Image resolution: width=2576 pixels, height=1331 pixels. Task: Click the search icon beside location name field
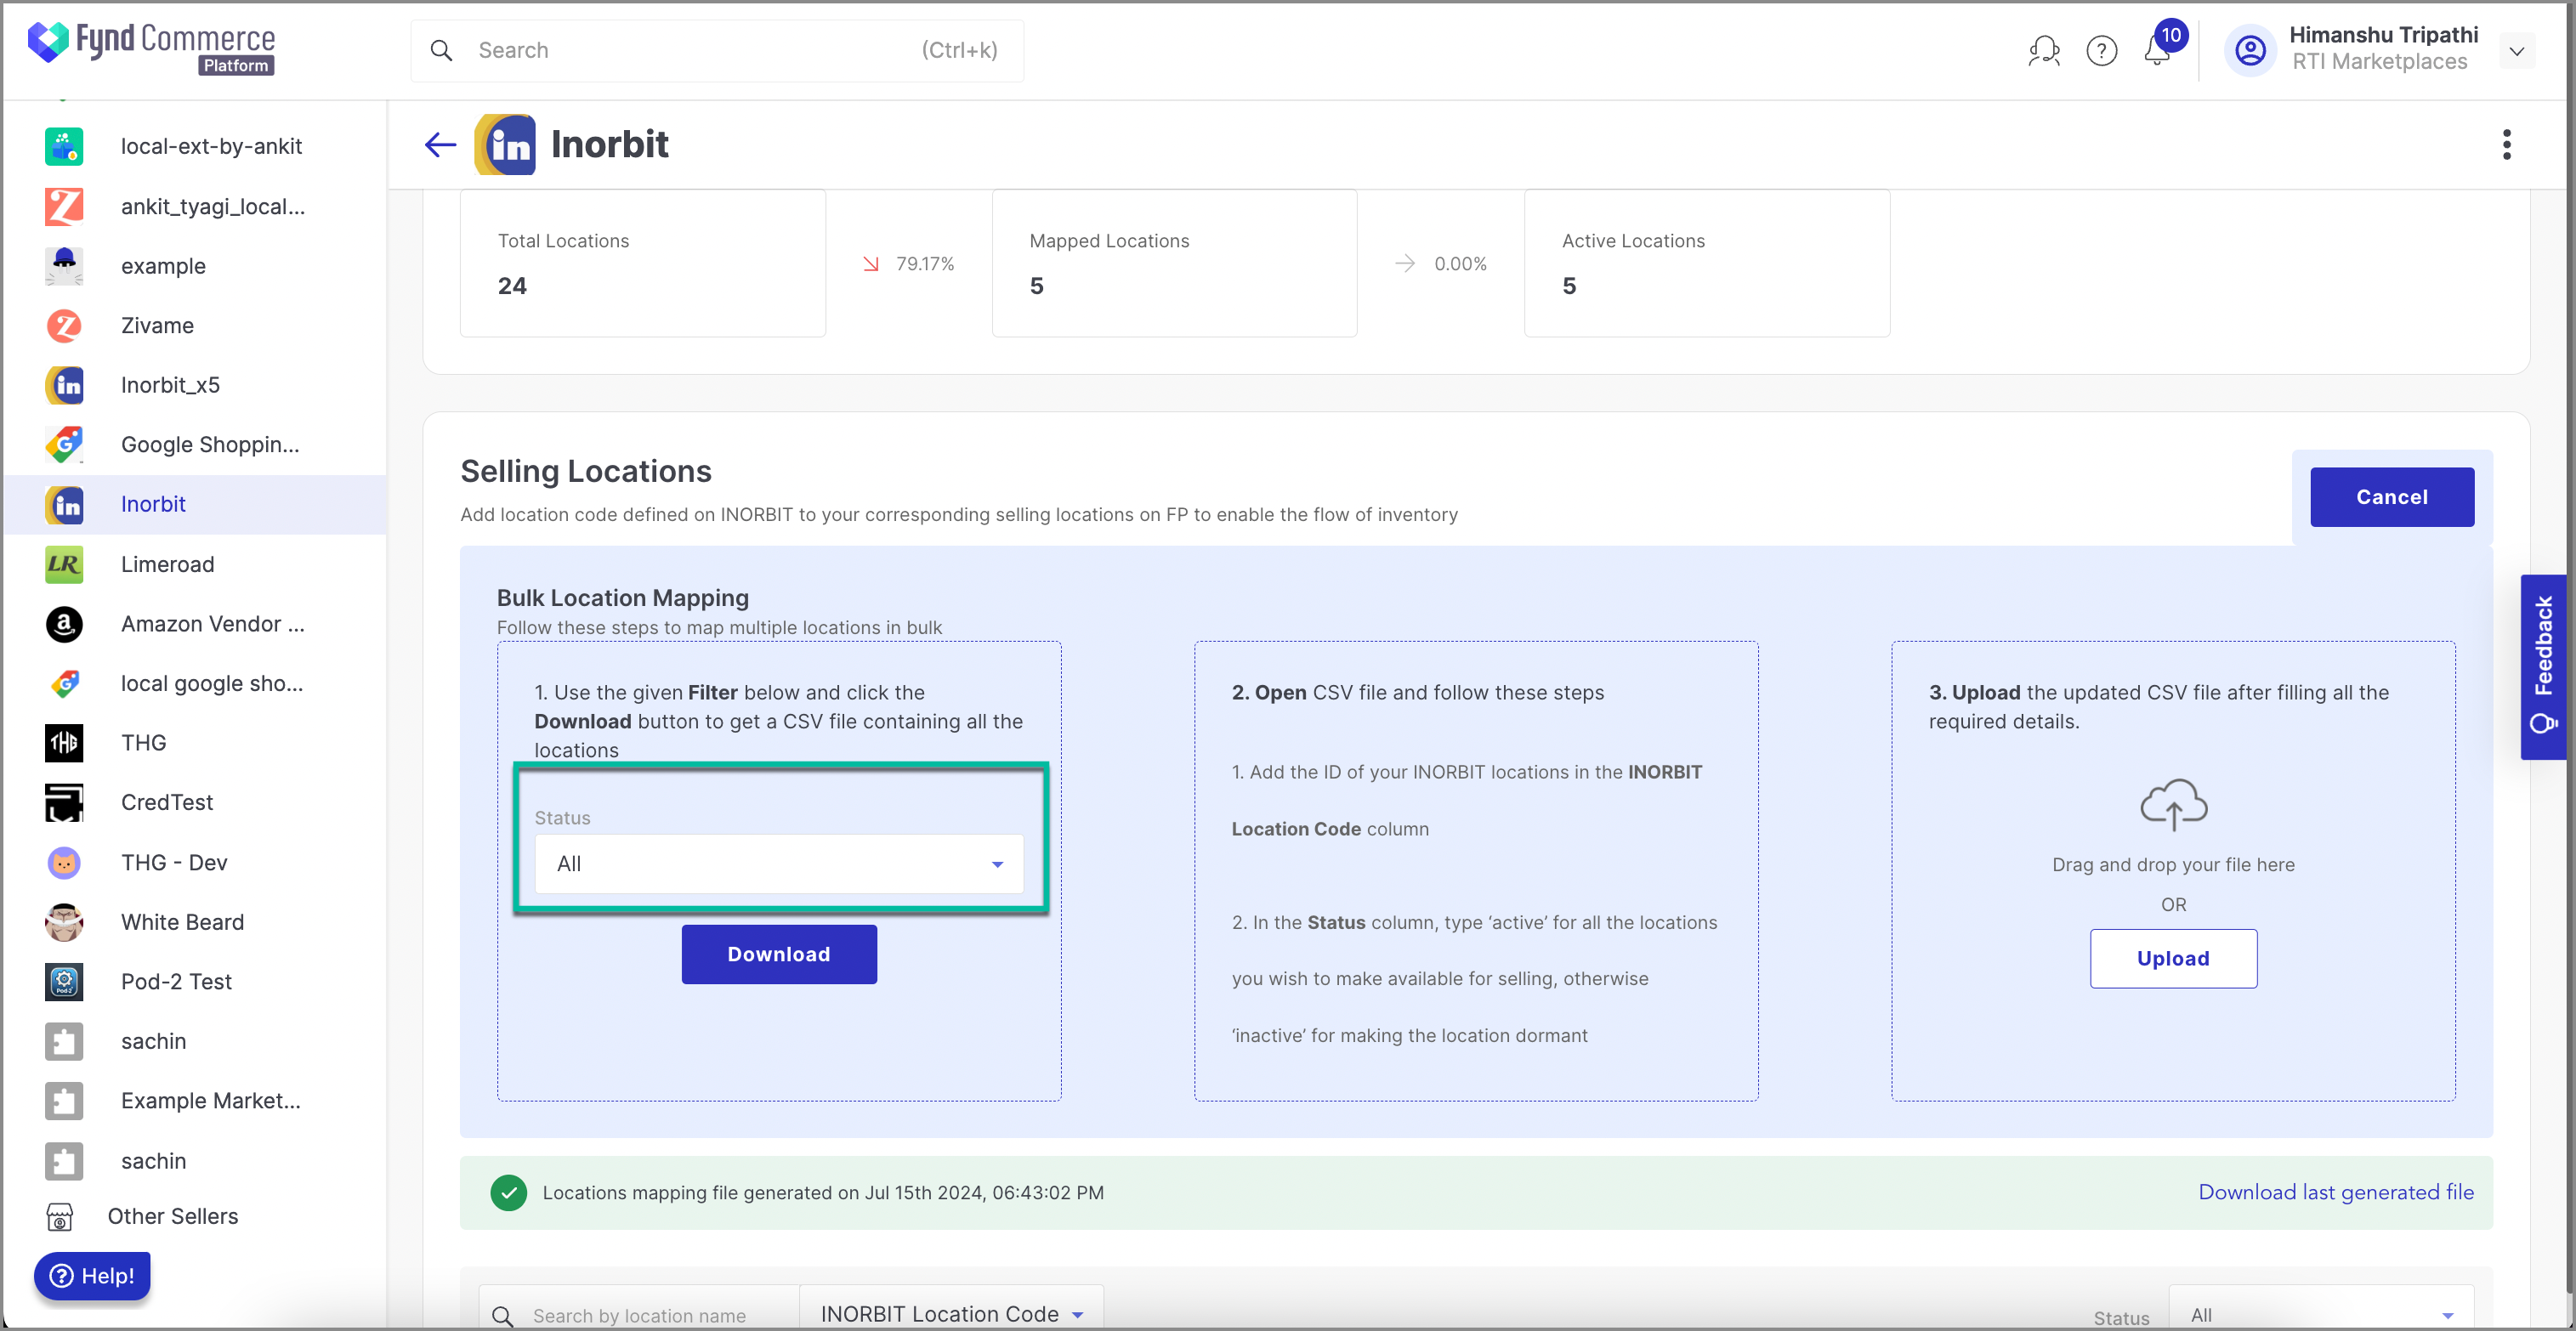coord(502,1315)
